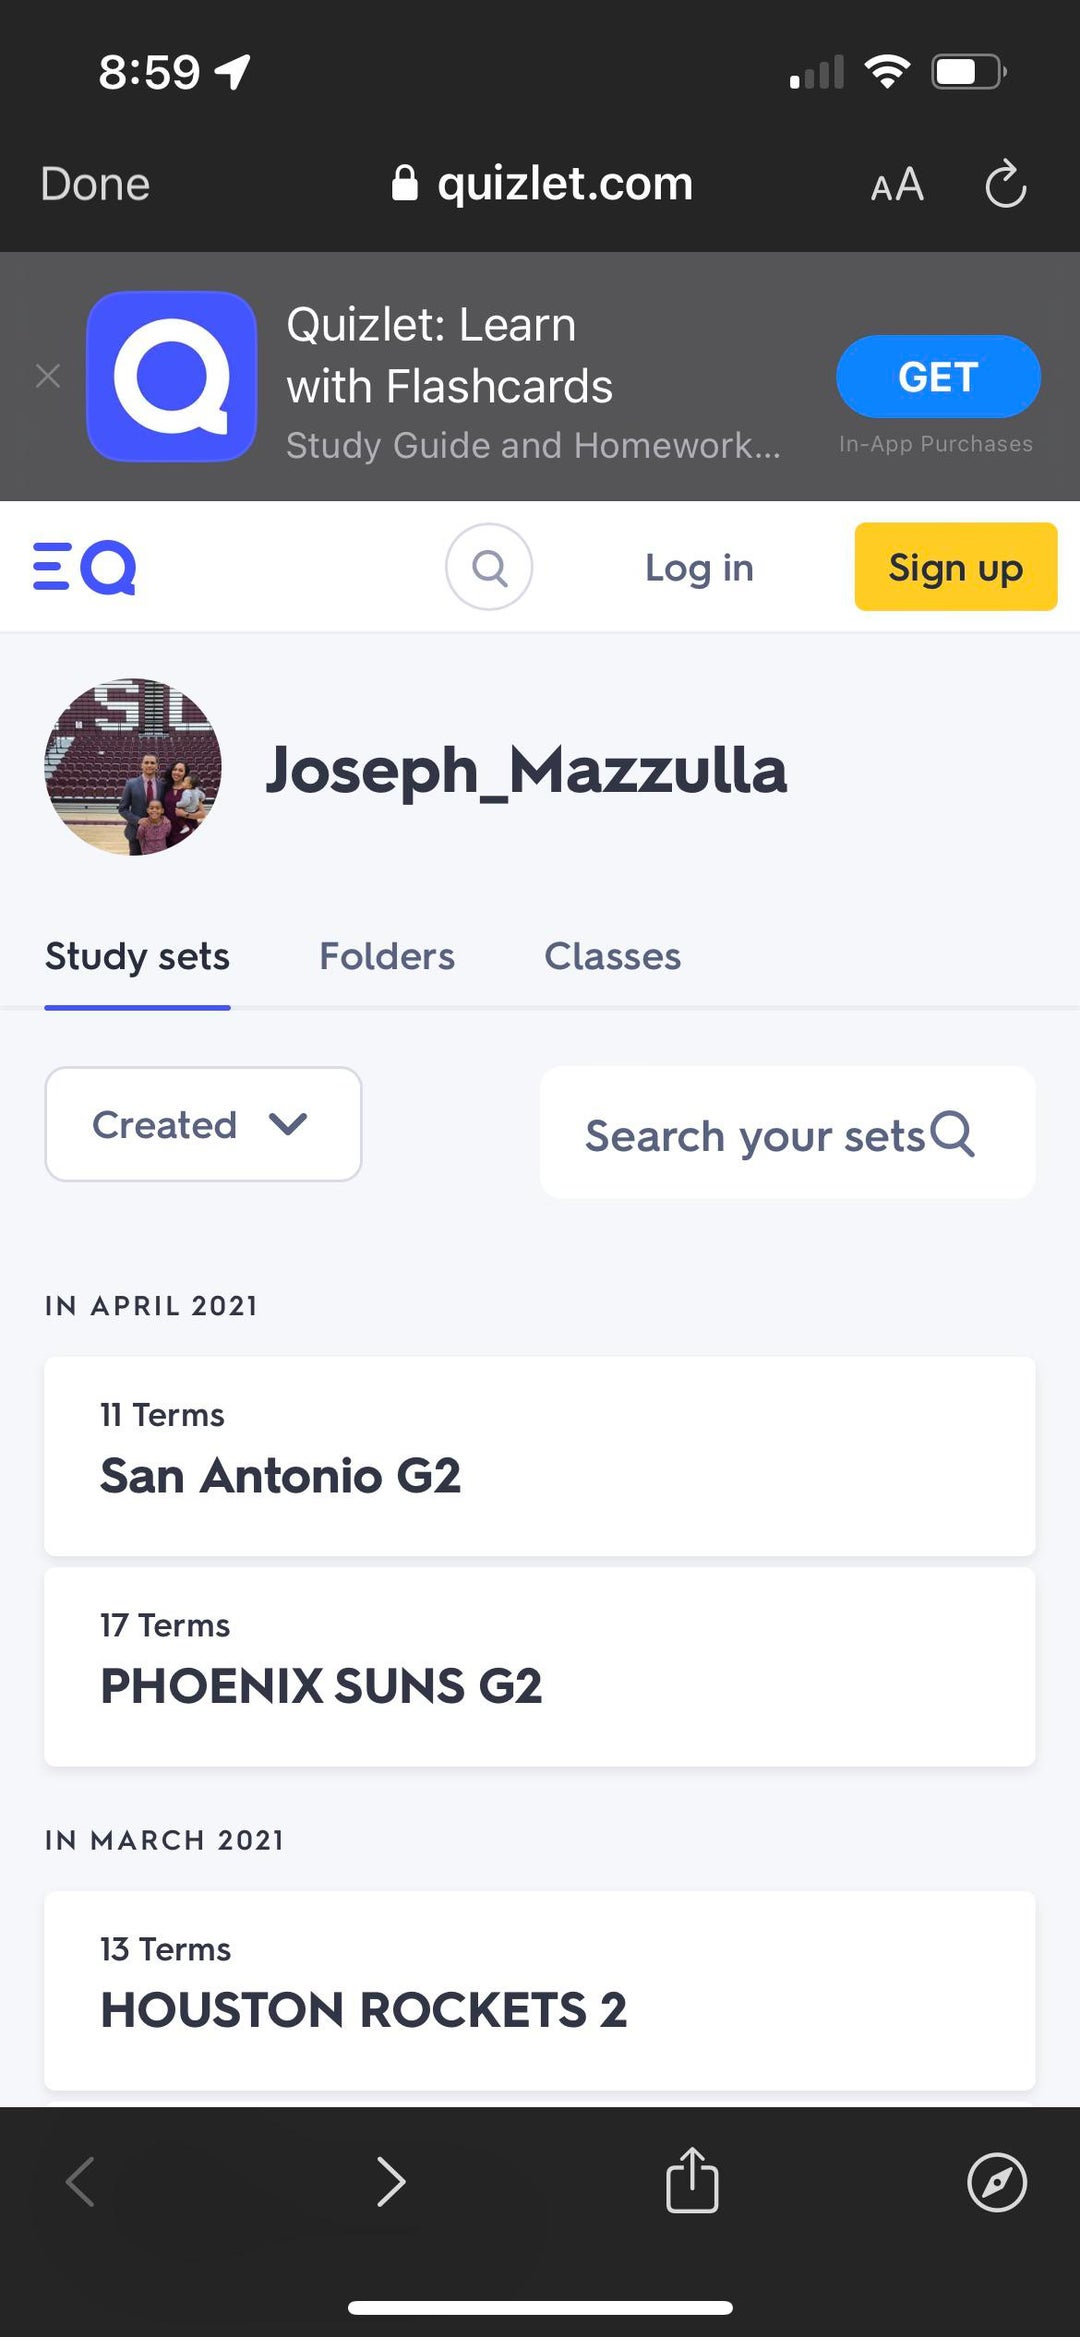Dismiss the app banner X icon

(x=48, y=376)
